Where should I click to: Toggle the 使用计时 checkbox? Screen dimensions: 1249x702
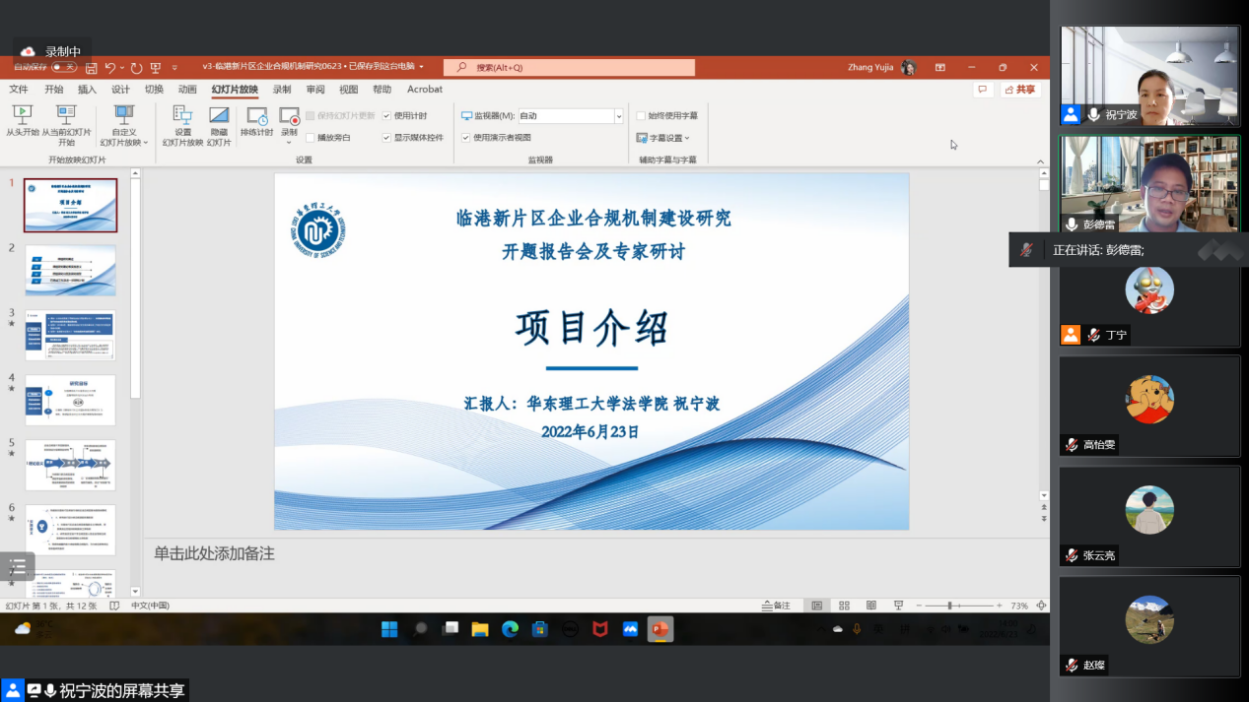(x=387, y=116)
